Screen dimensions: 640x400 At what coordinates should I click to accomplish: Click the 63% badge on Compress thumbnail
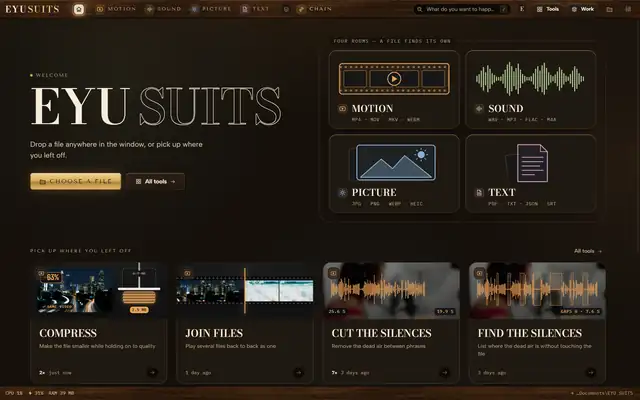tap(53, 277)
